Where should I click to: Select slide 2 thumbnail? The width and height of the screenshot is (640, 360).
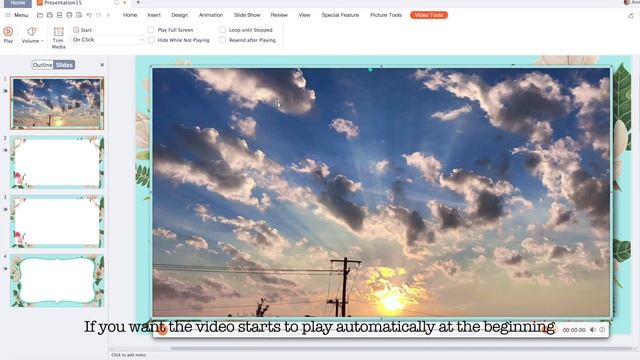(x=57, y=162)
